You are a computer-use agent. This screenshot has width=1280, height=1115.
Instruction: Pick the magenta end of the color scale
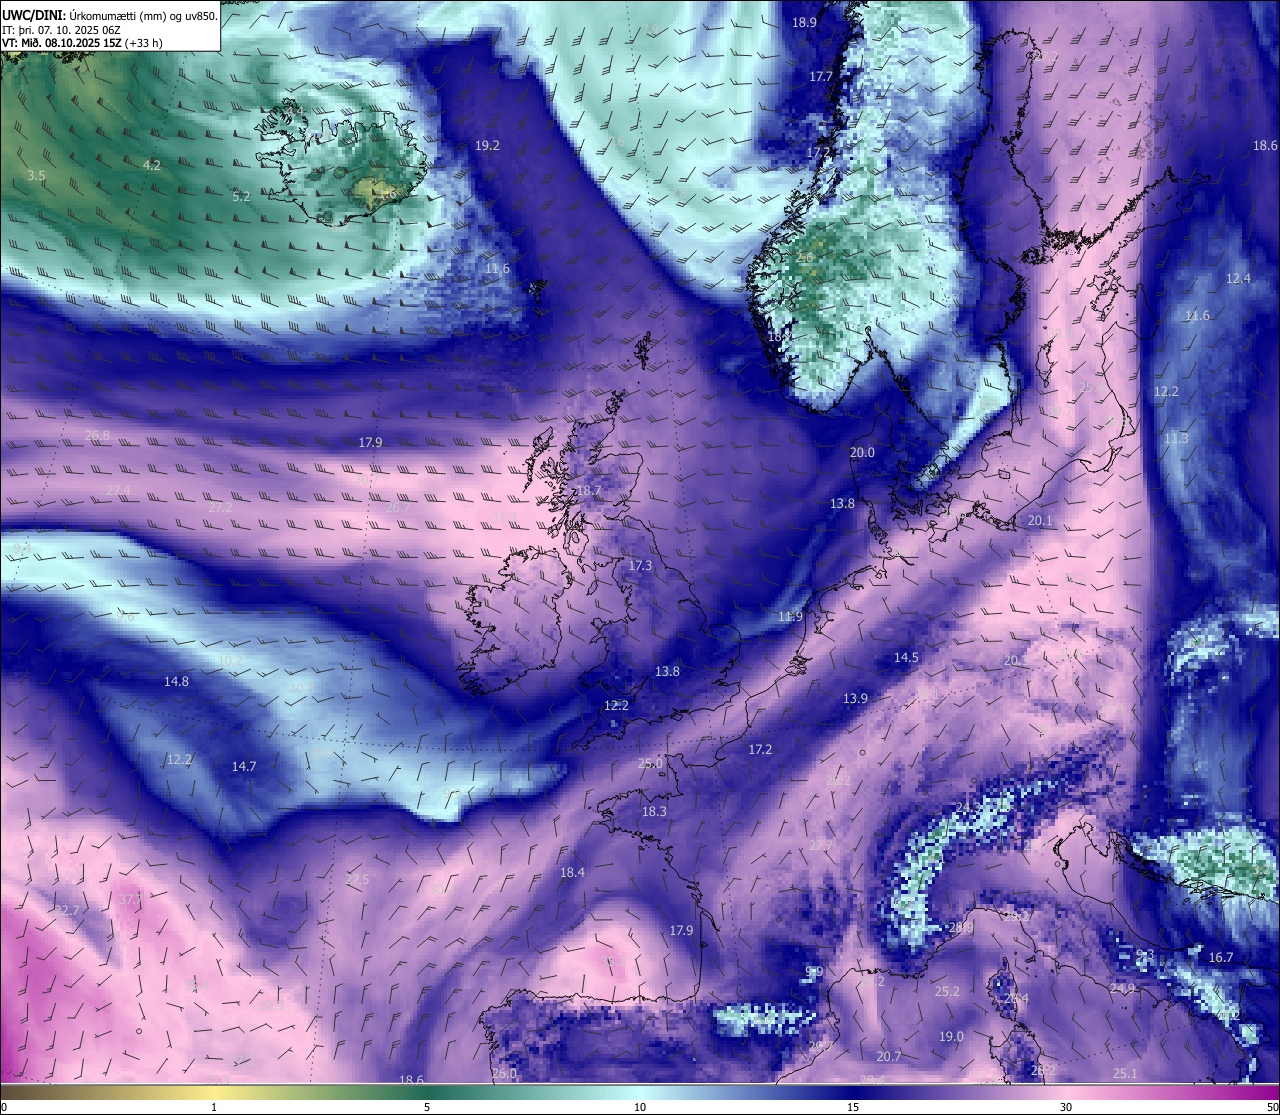click(1260, 1092)
